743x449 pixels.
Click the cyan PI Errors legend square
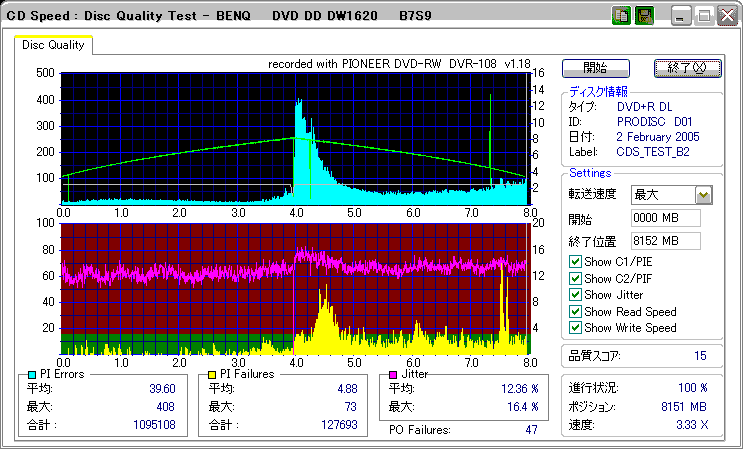point(32,375)
